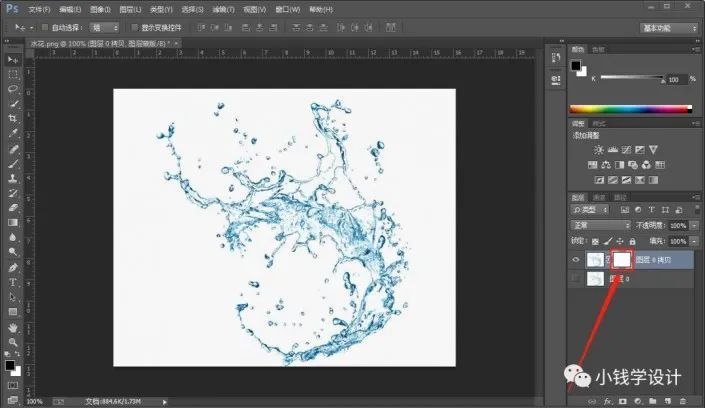This screenshot has width=705, height=408.
Task: Select the Quick Selection tool
Action: (13, 104)
